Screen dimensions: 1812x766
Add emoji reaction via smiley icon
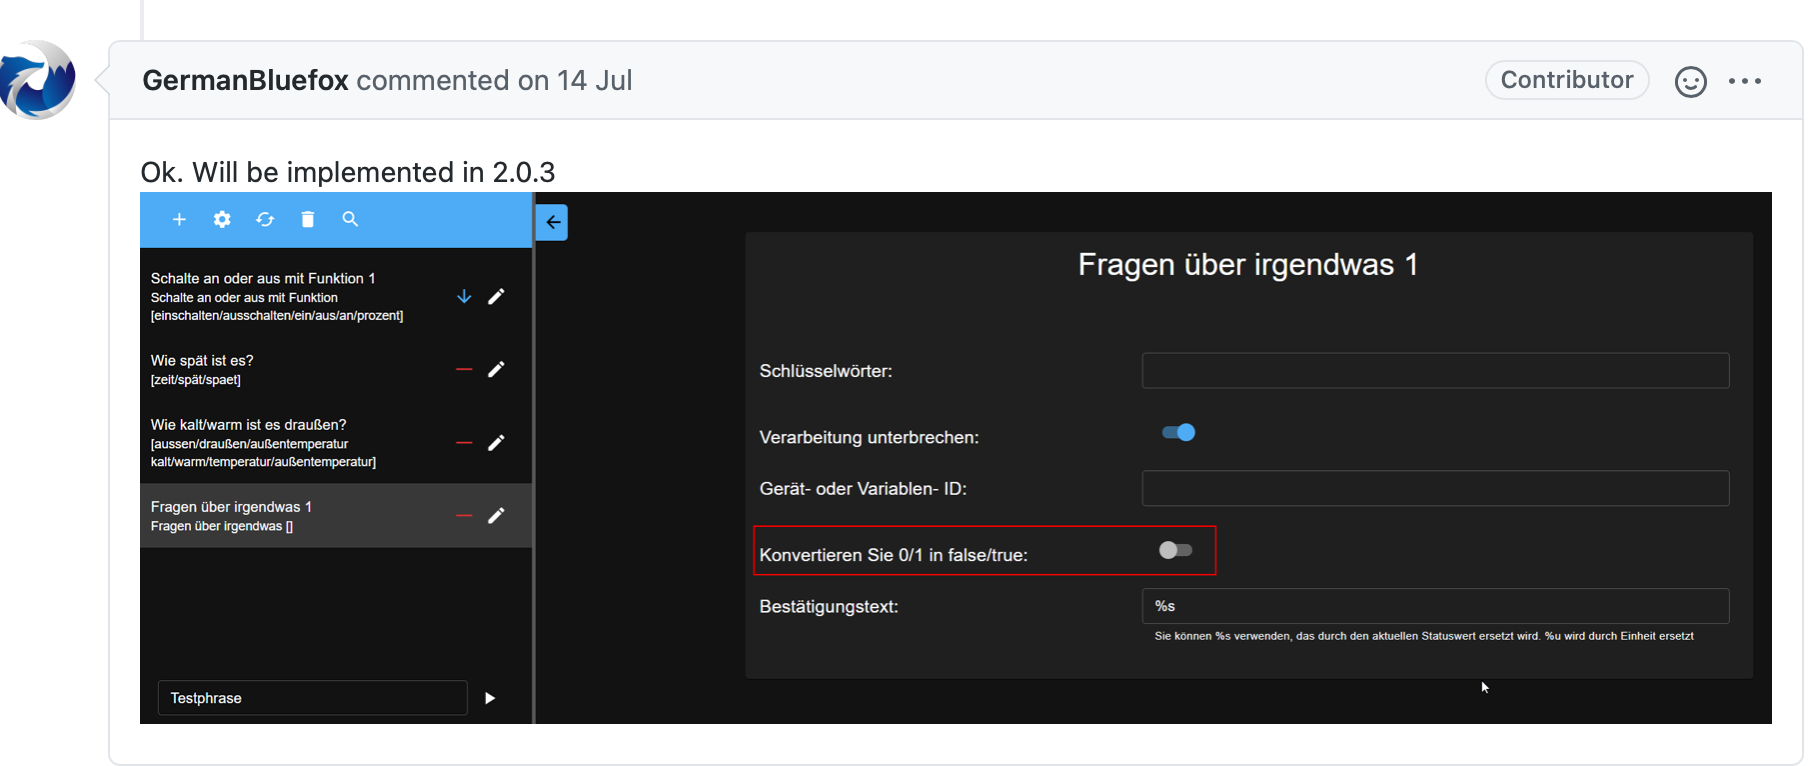(1691, 81)
